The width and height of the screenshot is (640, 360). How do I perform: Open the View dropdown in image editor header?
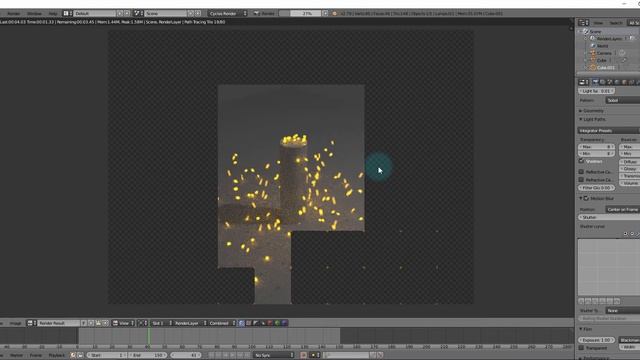point(124,323)
